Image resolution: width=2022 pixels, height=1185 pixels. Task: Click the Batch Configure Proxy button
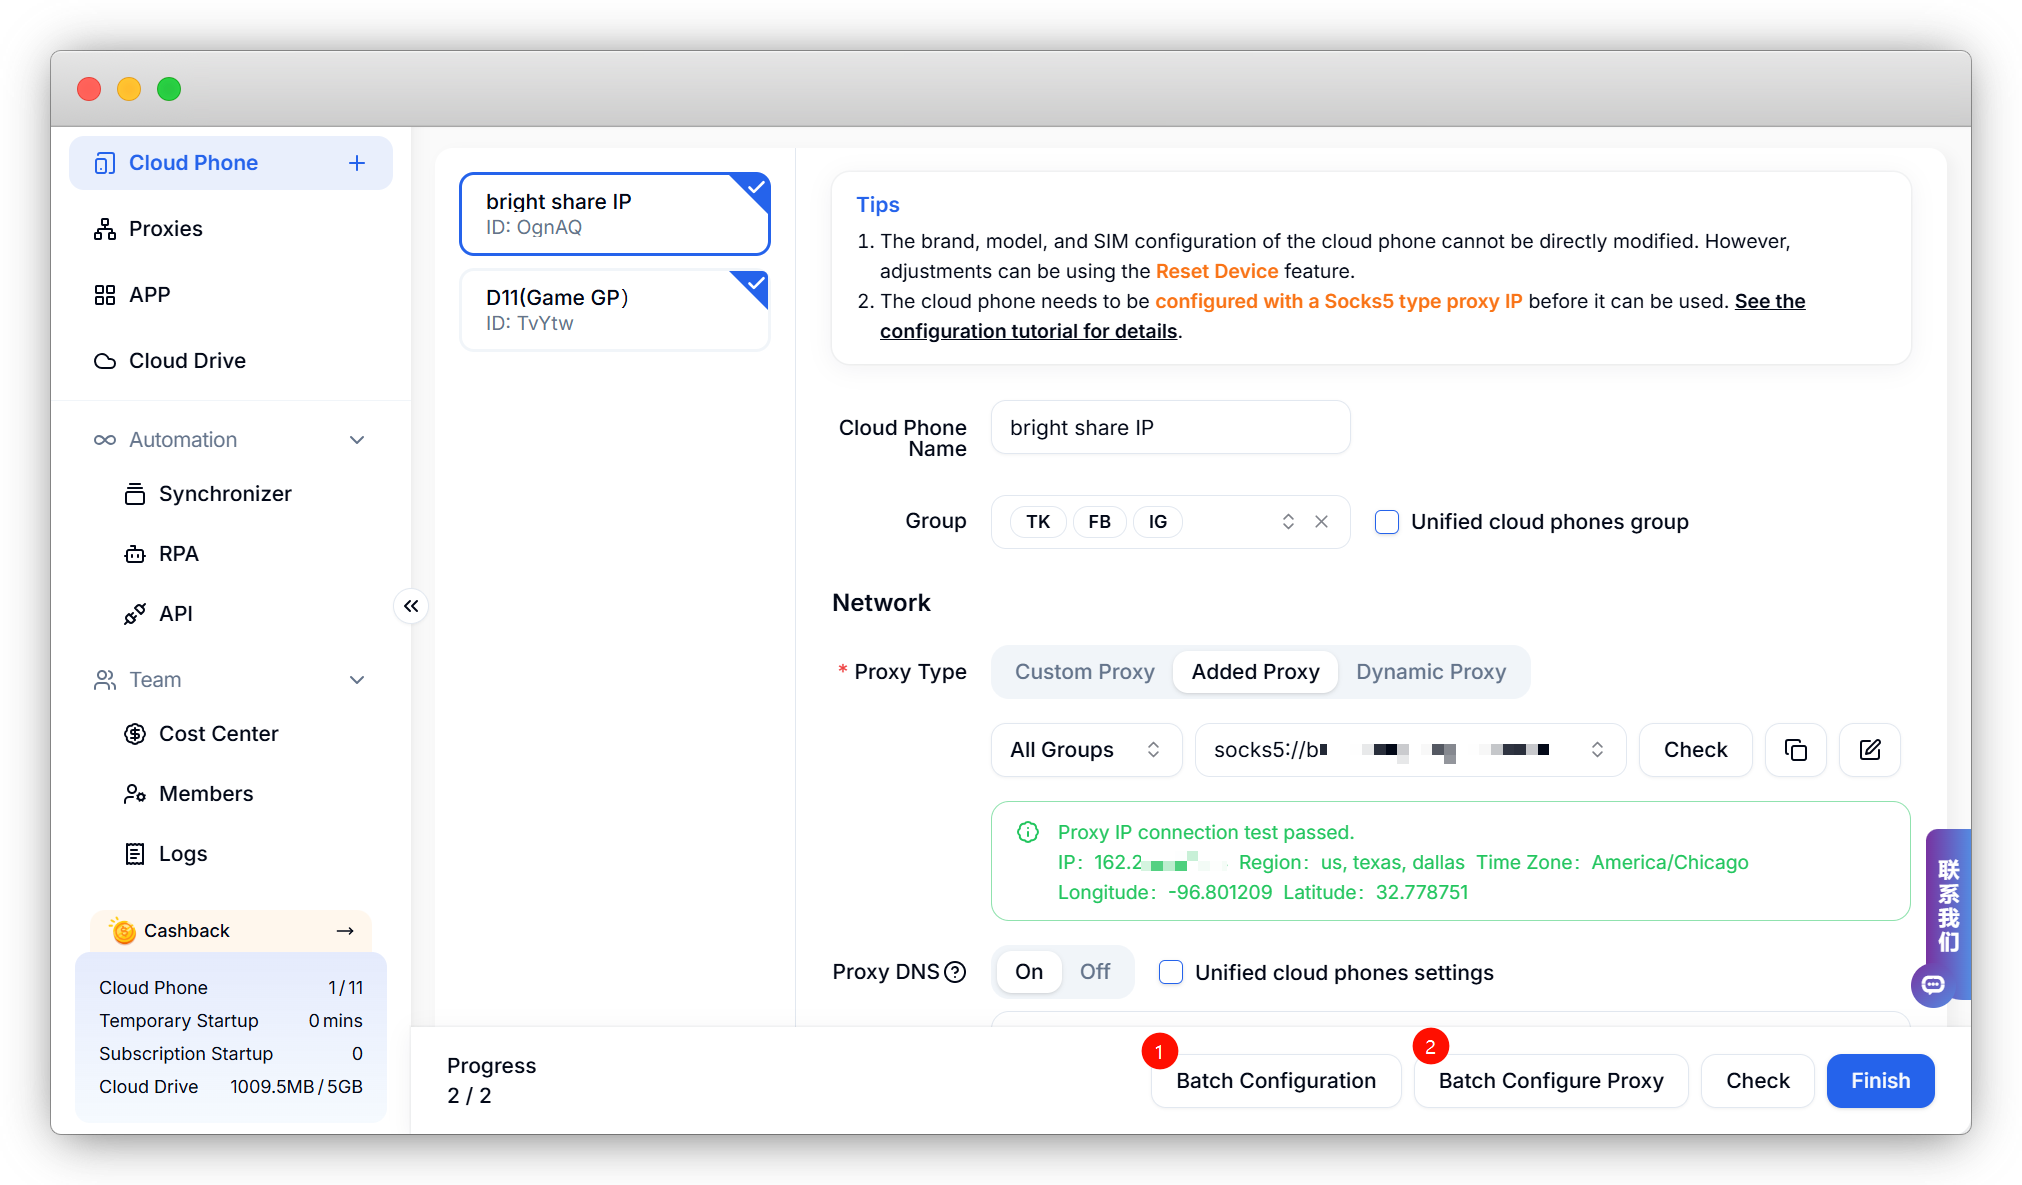pos(1550,1081)
